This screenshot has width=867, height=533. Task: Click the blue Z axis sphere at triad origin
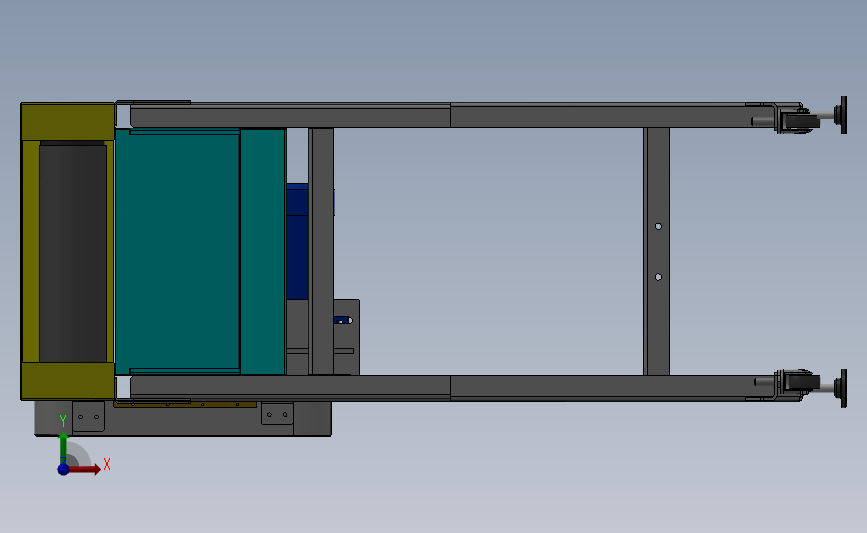[63, 469]
